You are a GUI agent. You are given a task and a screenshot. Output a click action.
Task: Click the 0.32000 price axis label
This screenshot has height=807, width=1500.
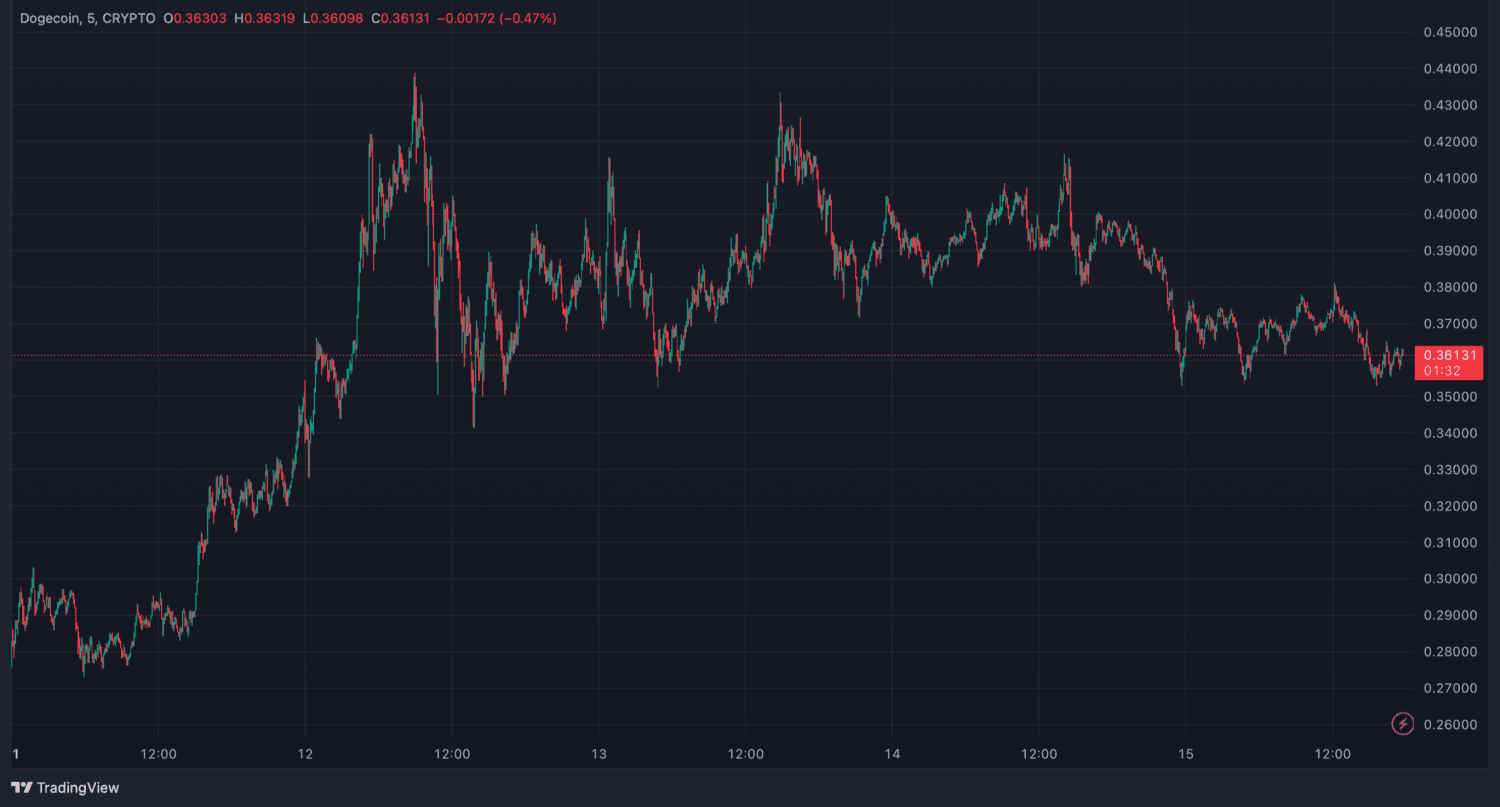(1450, 506)
